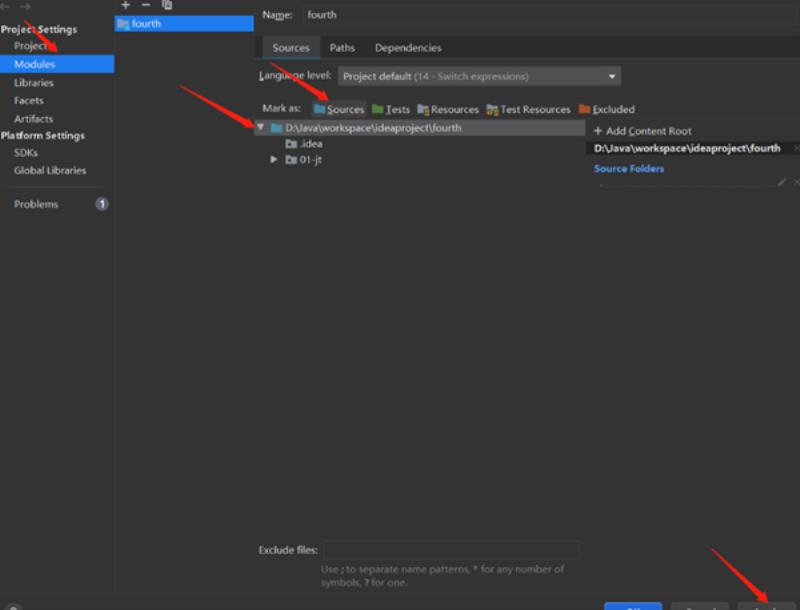Open SDKs under Platform Settings

26,152
